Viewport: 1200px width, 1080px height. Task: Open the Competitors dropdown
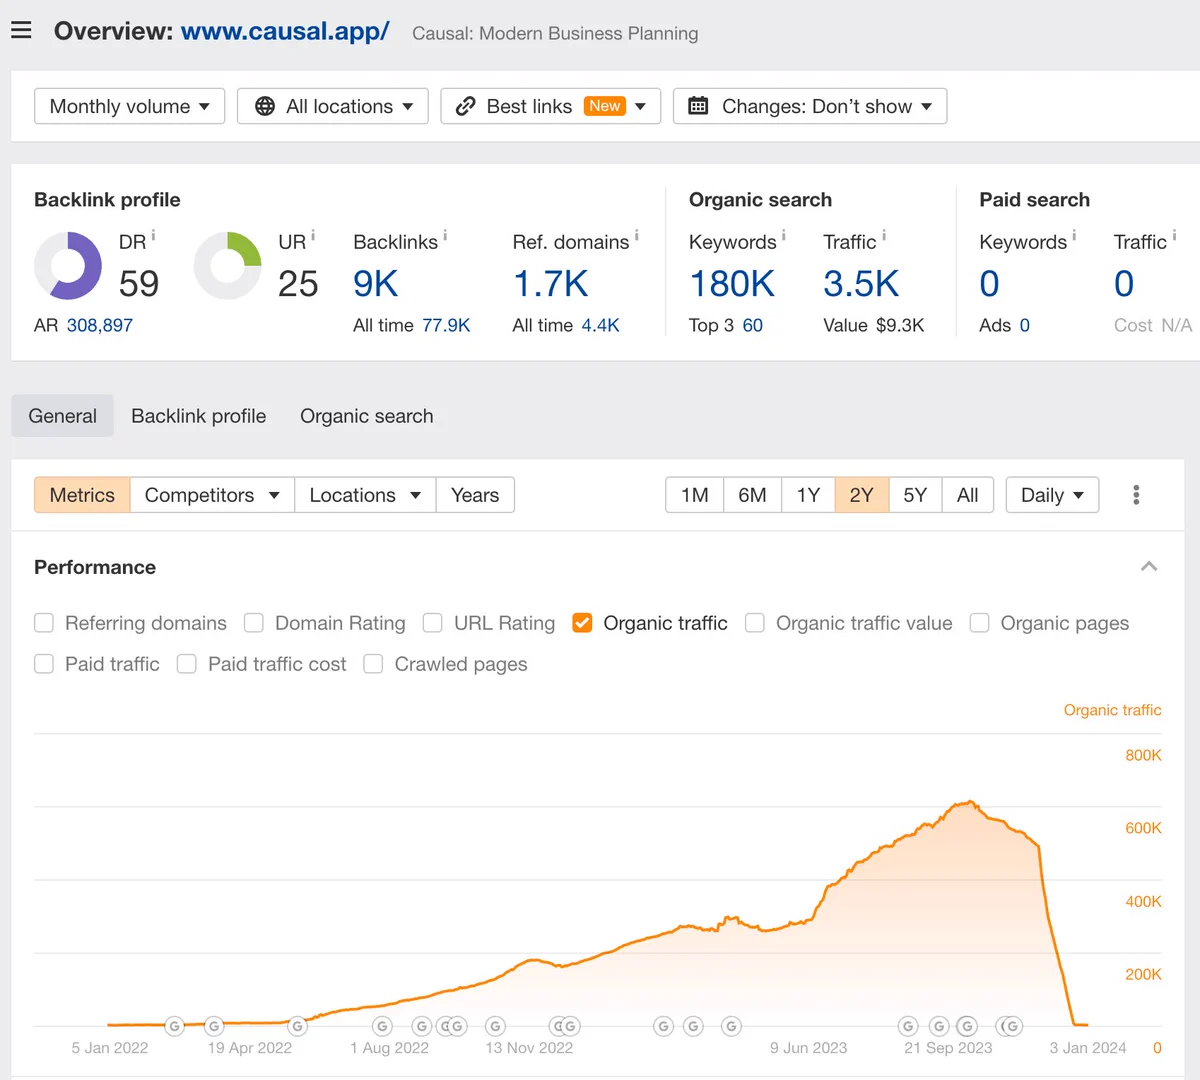(x=212, y=495)
